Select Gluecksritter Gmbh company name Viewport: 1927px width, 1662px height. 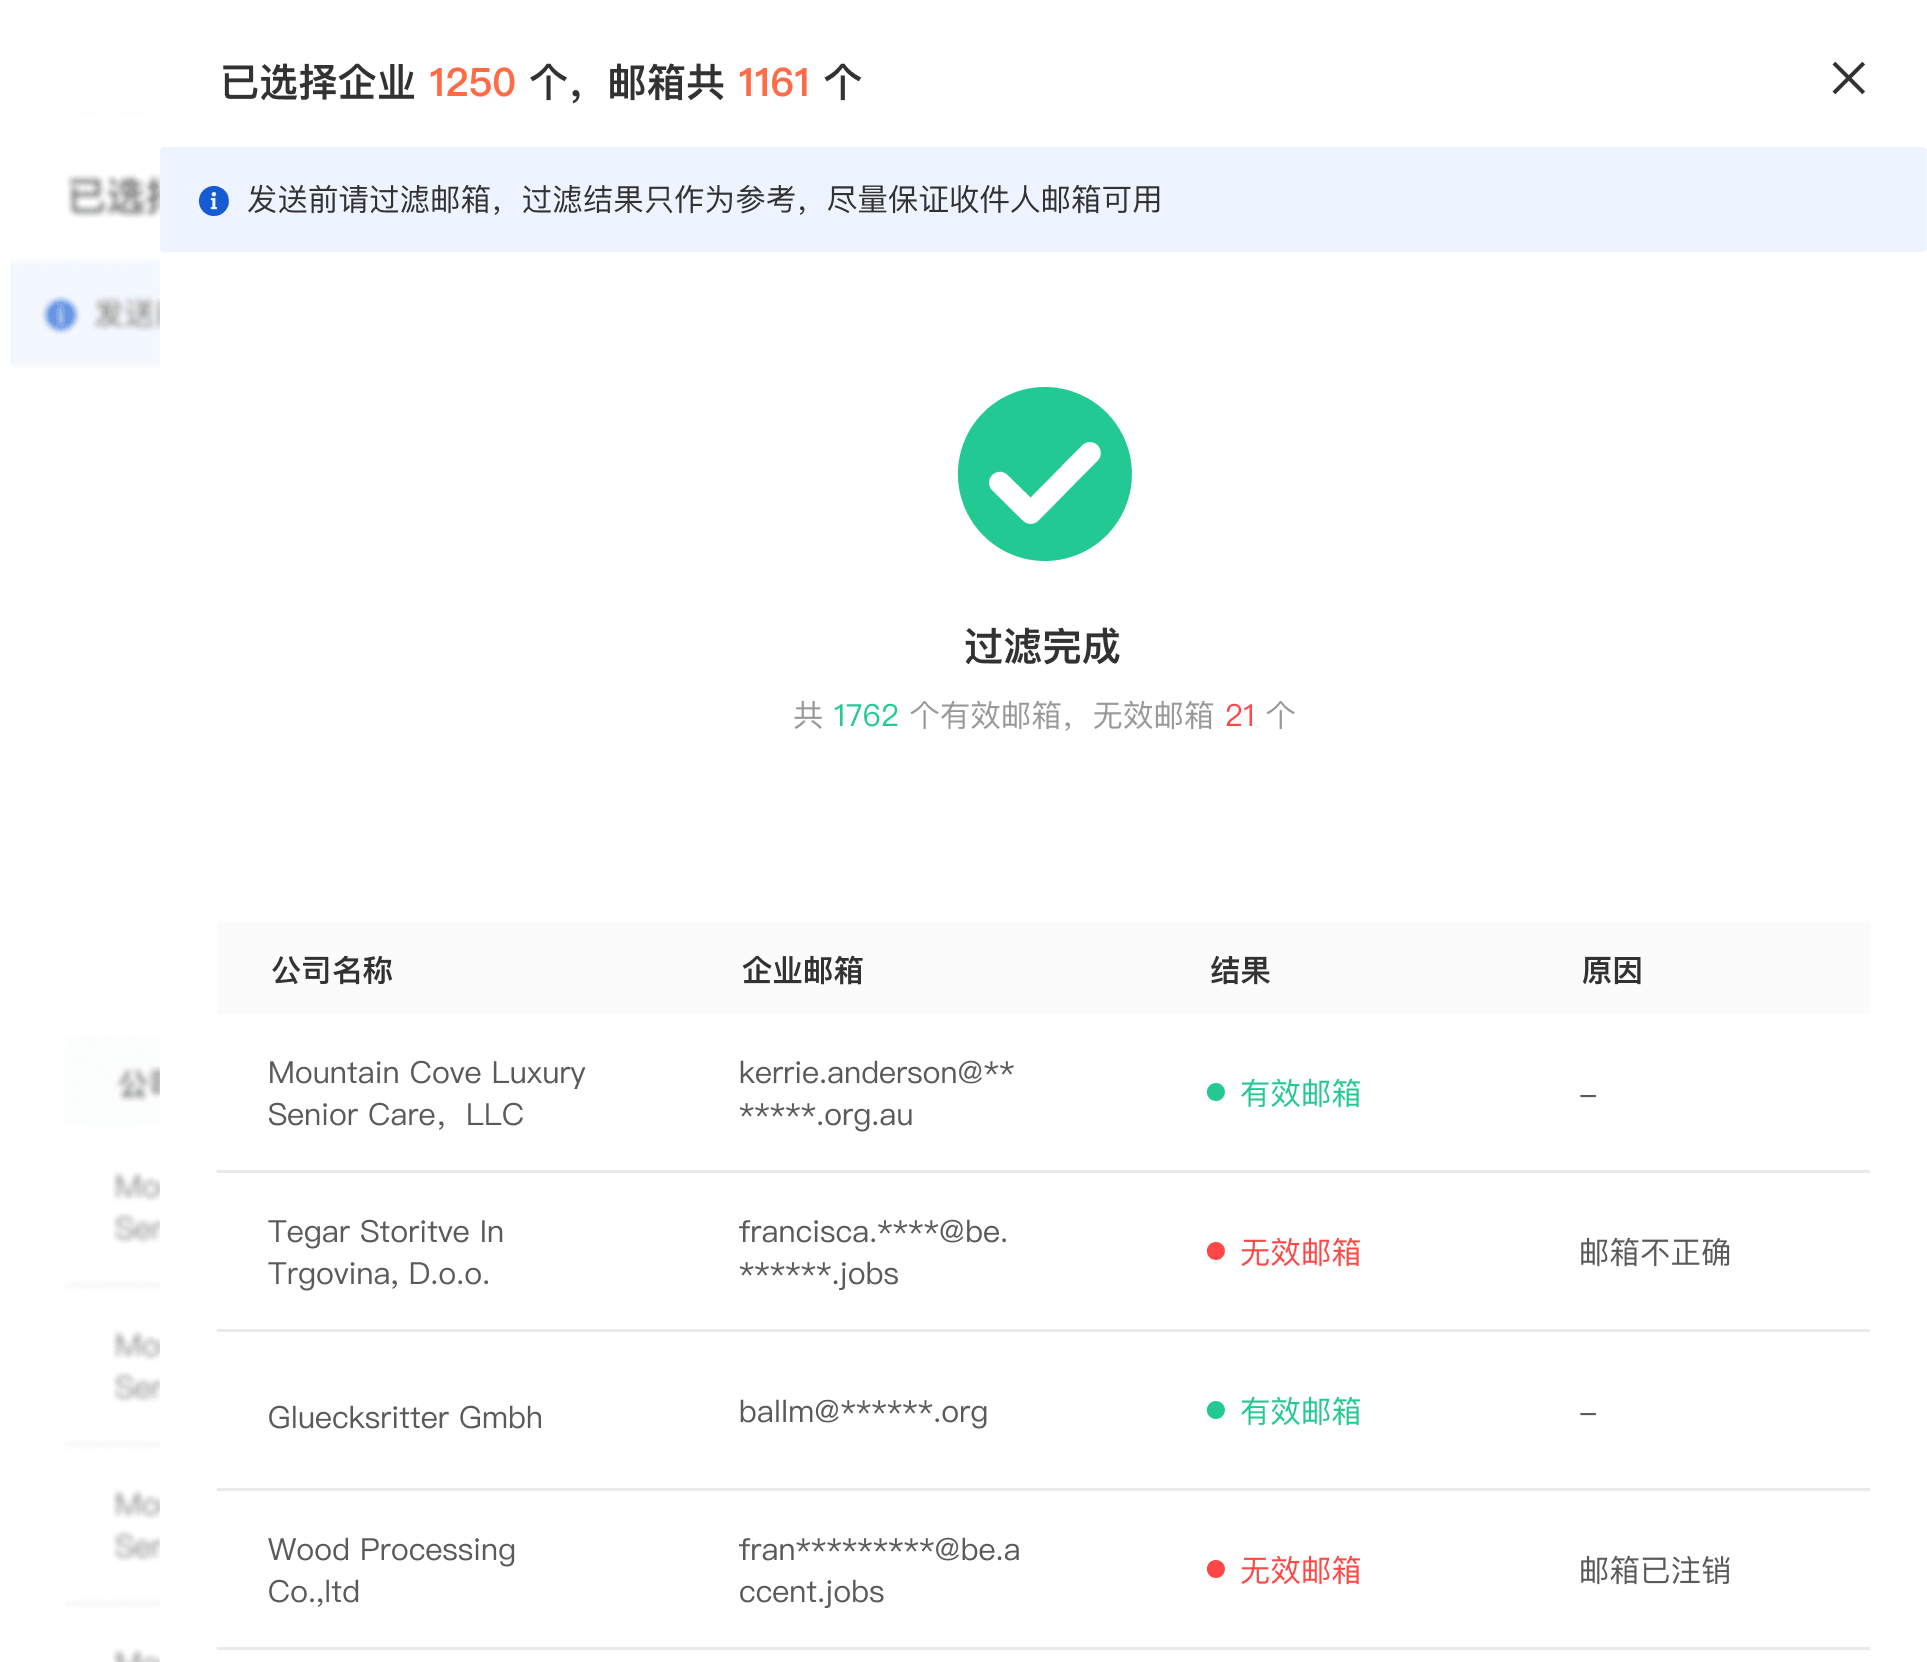click(405, 1417)
